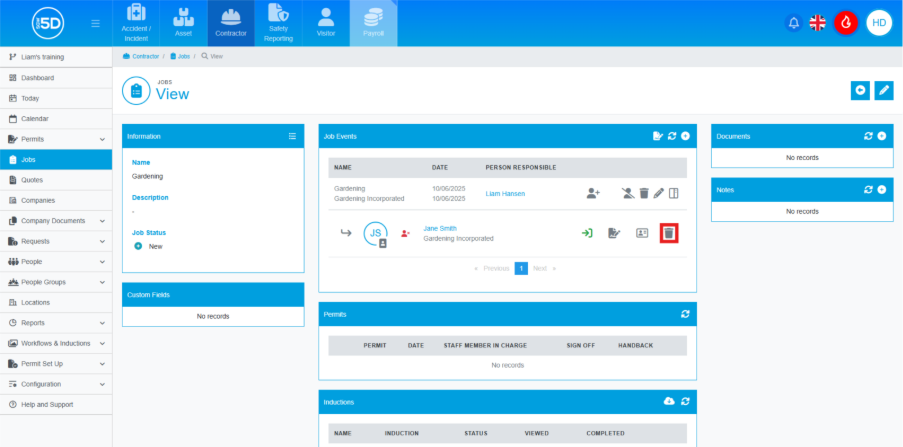Add a person to the Gardening job event
The height and width of the screenshot is (447, 903).
[593, 193]
